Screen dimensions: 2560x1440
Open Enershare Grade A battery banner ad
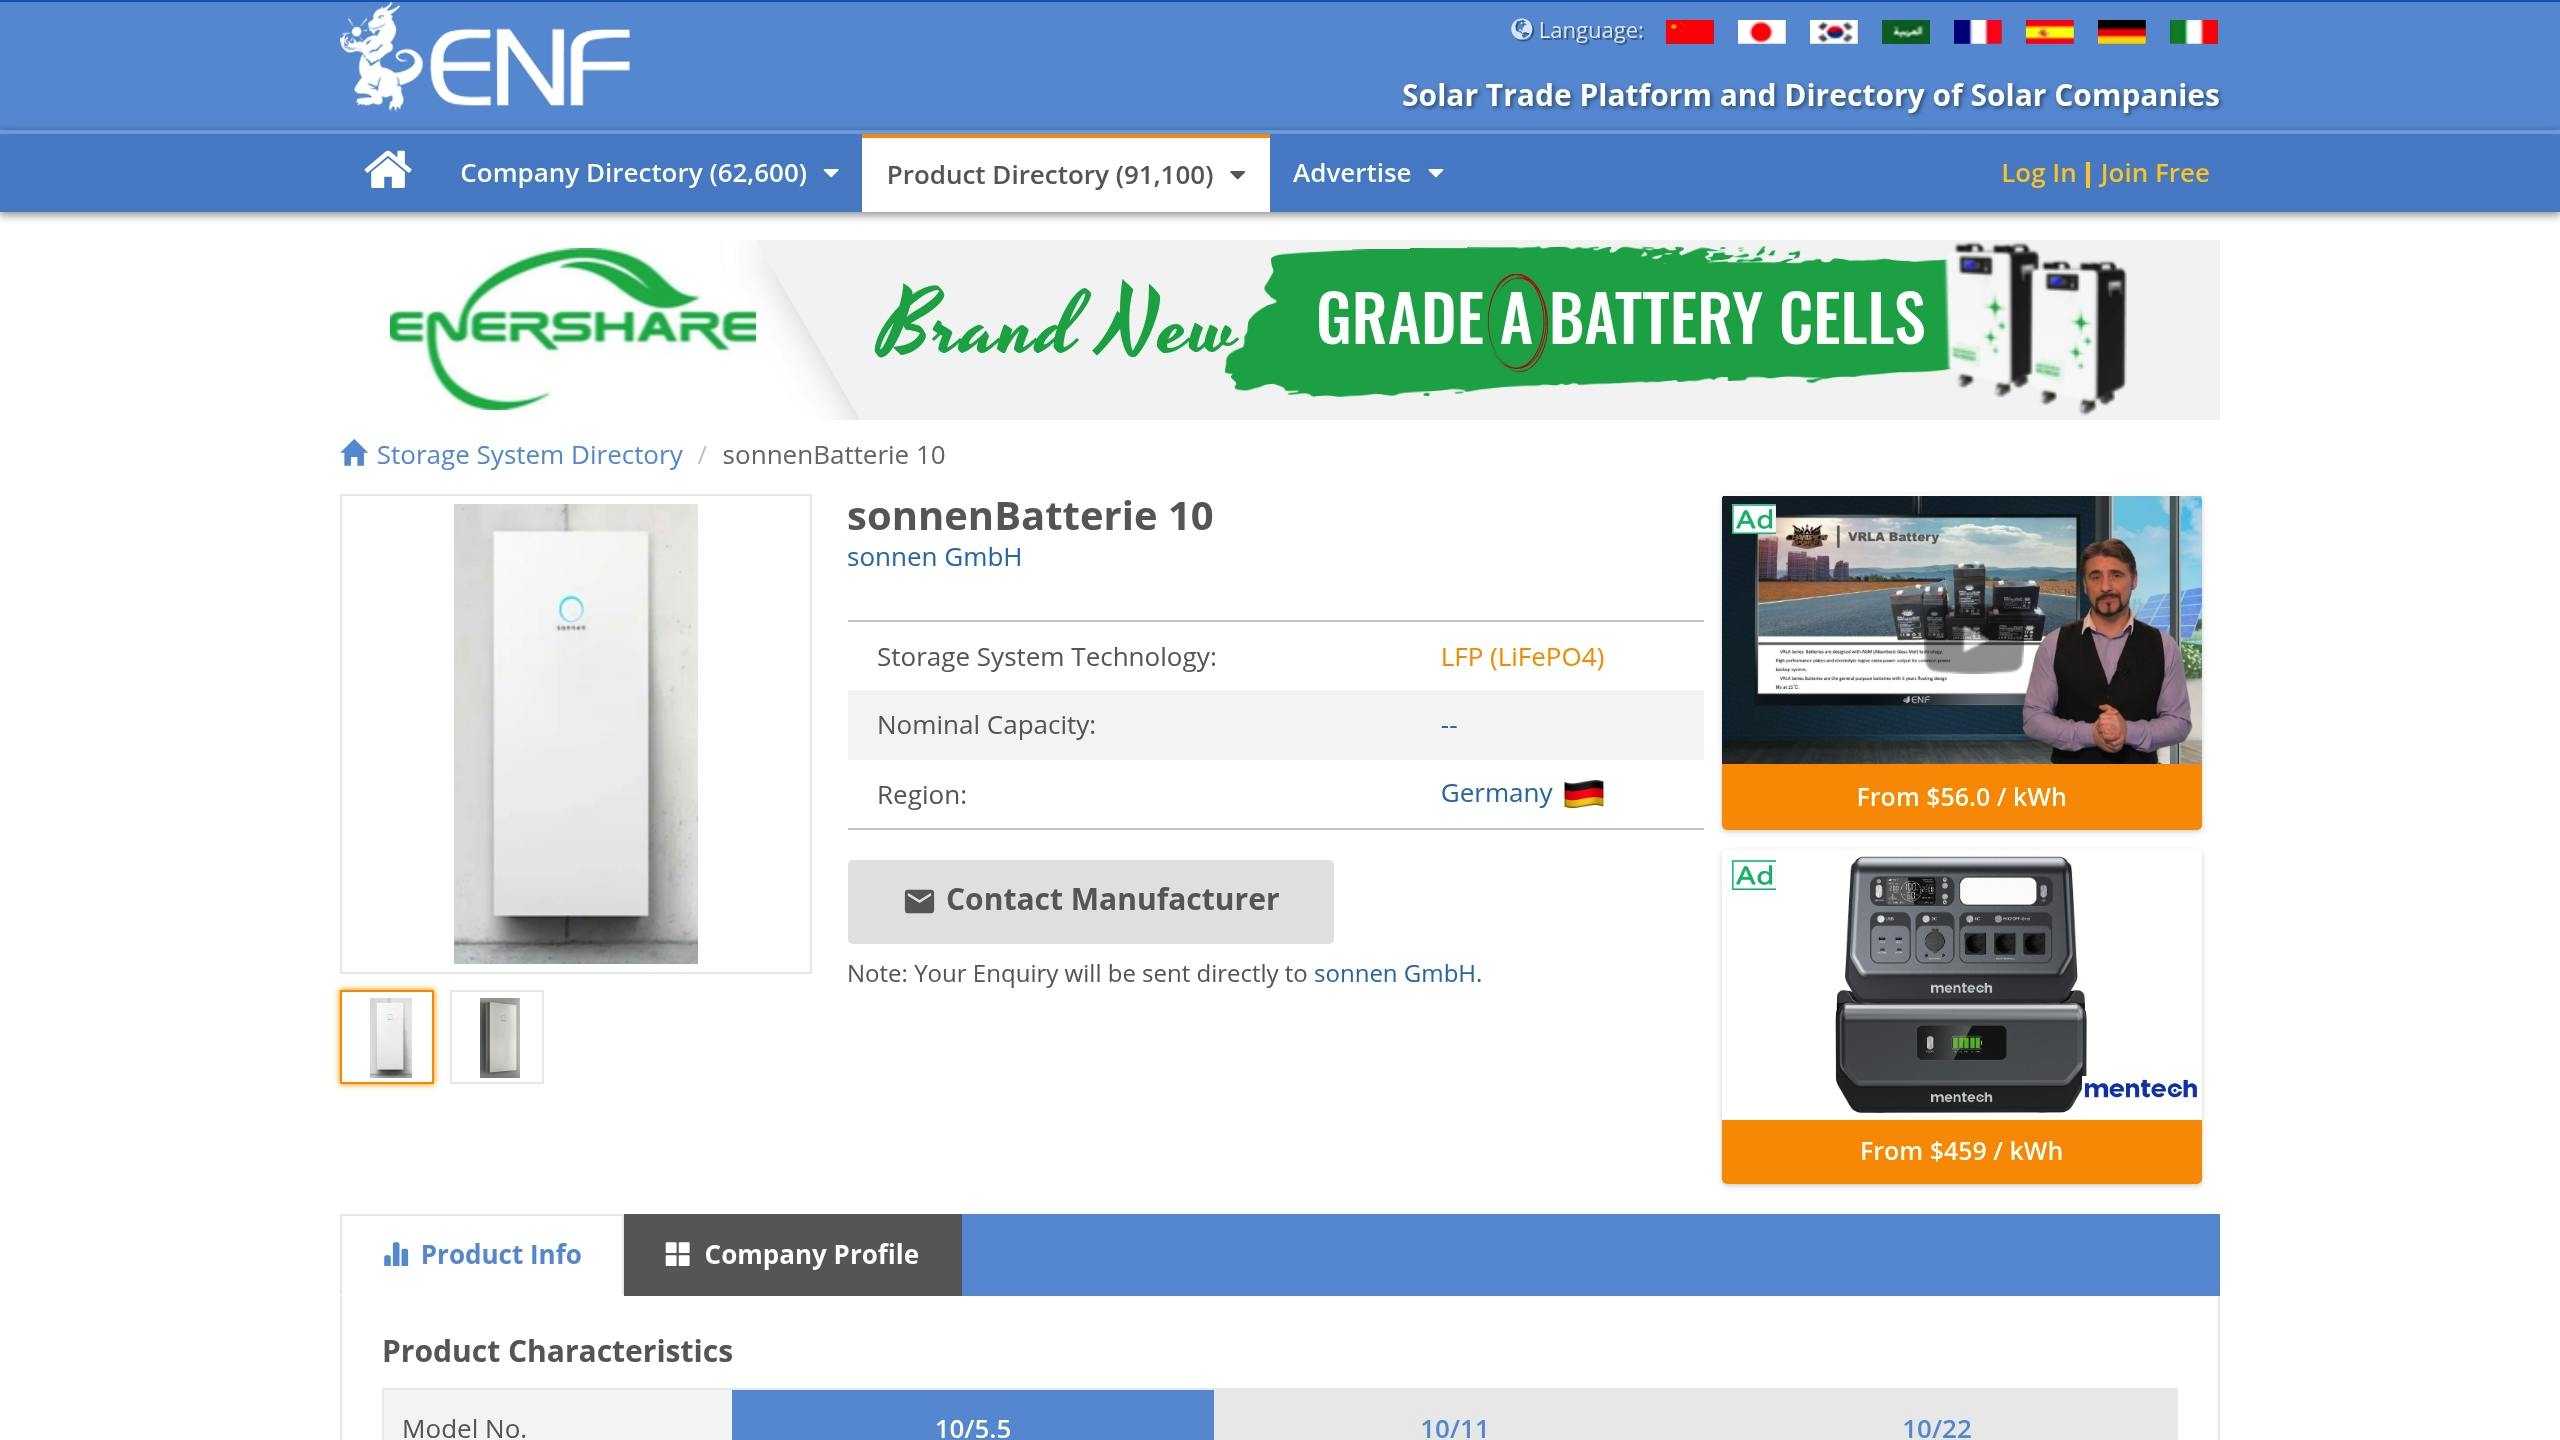1280,330
